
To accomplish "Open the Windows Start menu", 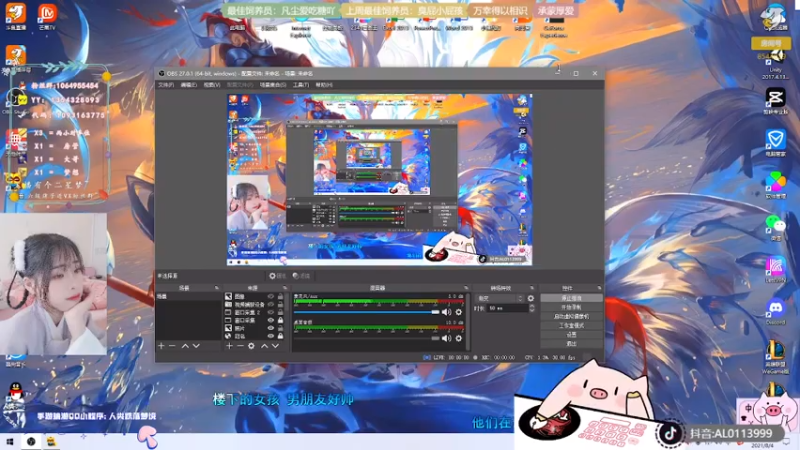I will click(10, 442).
